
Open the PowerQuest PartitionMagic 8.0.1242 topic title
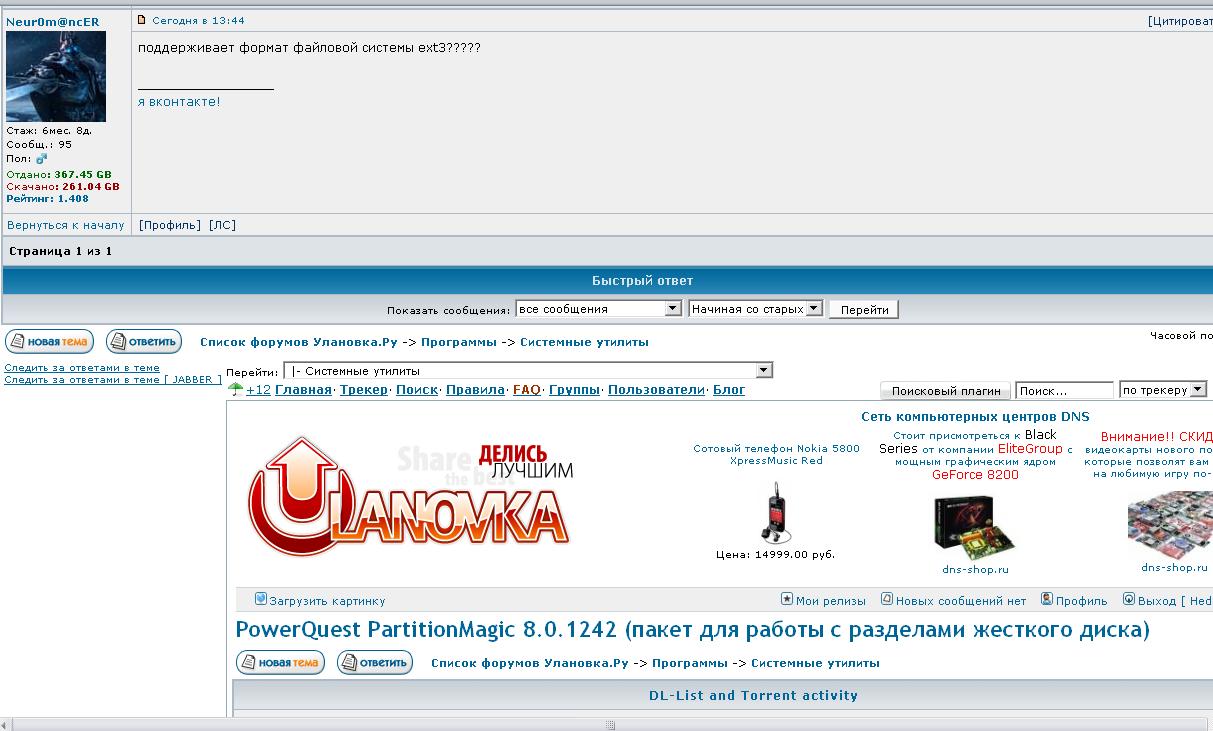693,630
